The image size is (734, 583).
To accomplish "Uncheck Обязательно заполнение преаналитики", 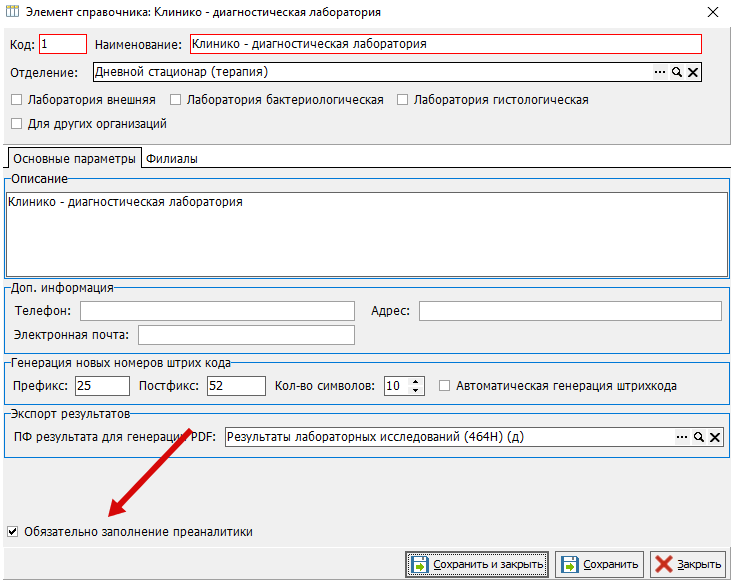I will (13, 531).
